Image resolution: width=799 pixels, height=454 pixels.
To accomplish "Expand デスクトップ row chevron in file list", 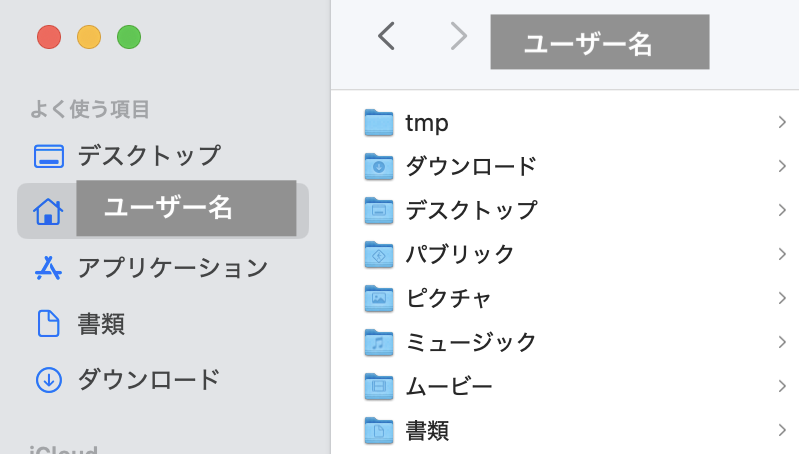I will pyautogui.click(x=781, y=210).
